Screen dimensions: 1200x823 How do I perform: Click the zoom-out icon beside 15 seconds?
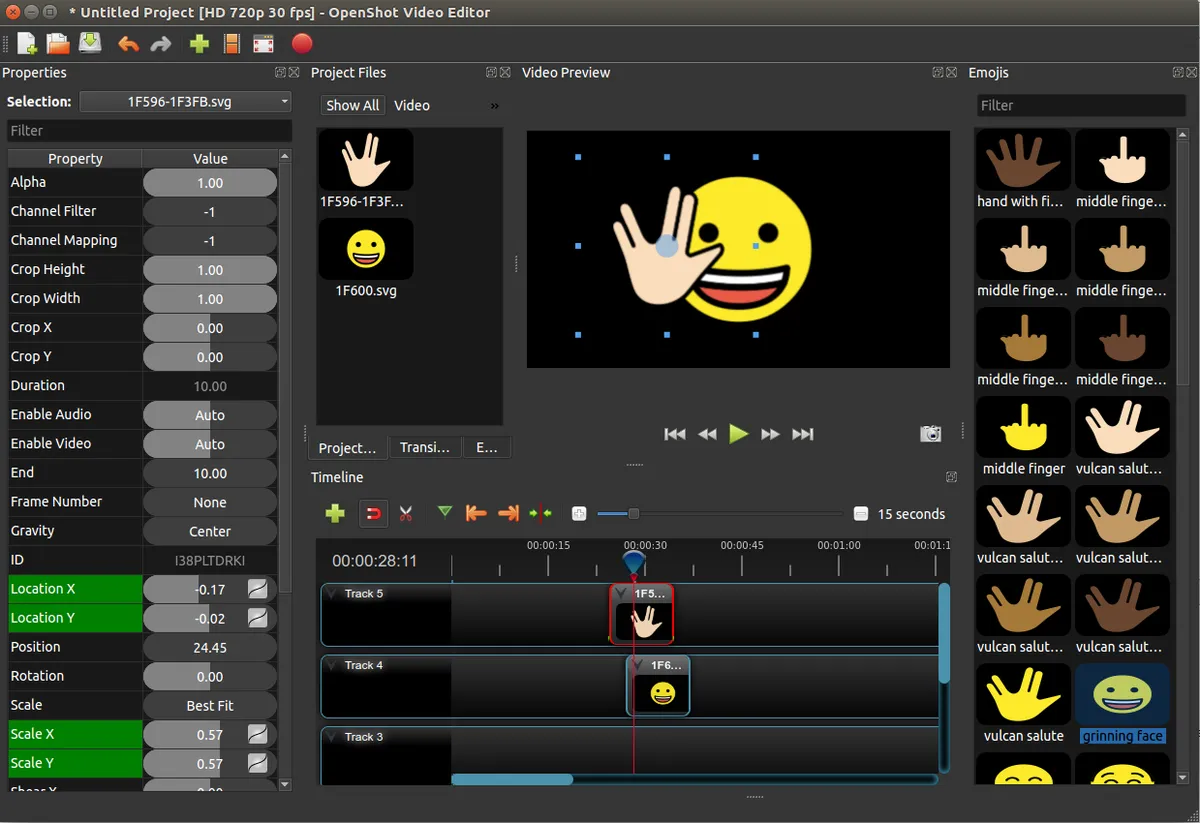click(x=861, y=513)
